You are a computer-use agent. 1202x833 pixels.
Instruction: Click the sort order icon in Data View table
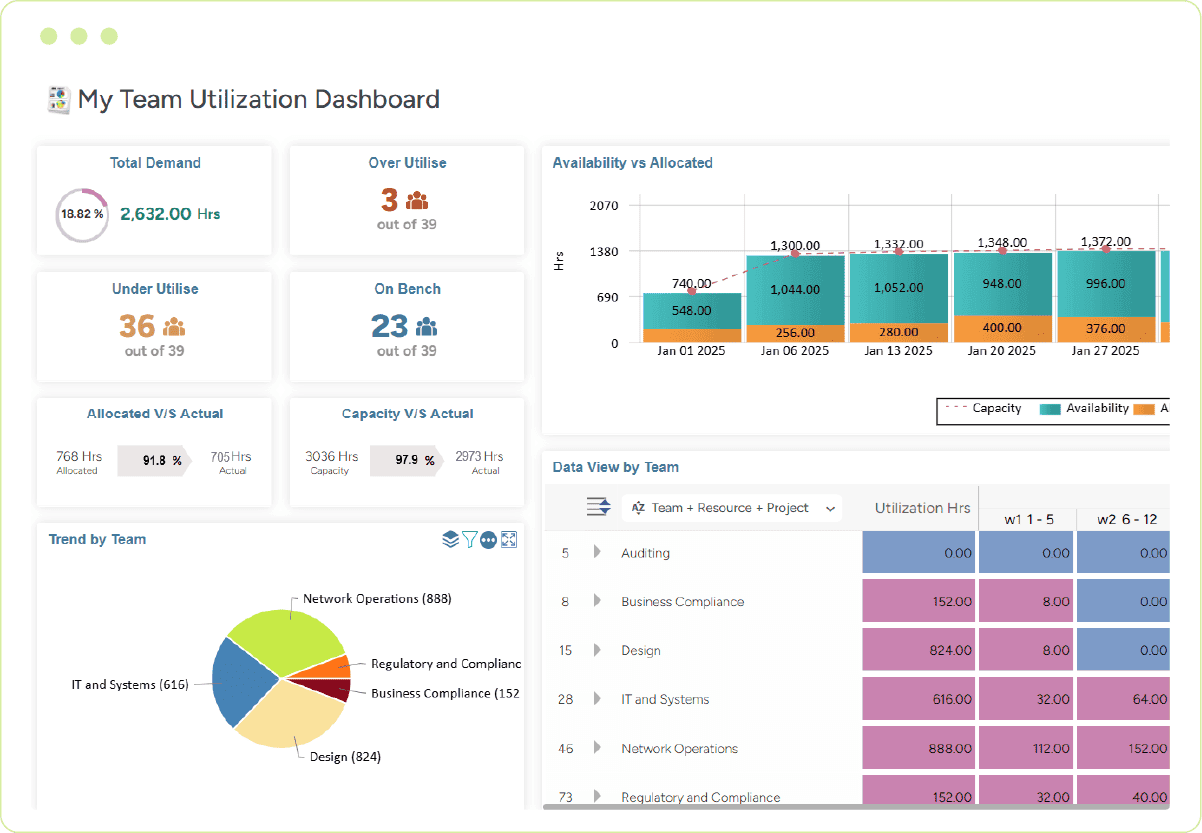coord(598,507)
